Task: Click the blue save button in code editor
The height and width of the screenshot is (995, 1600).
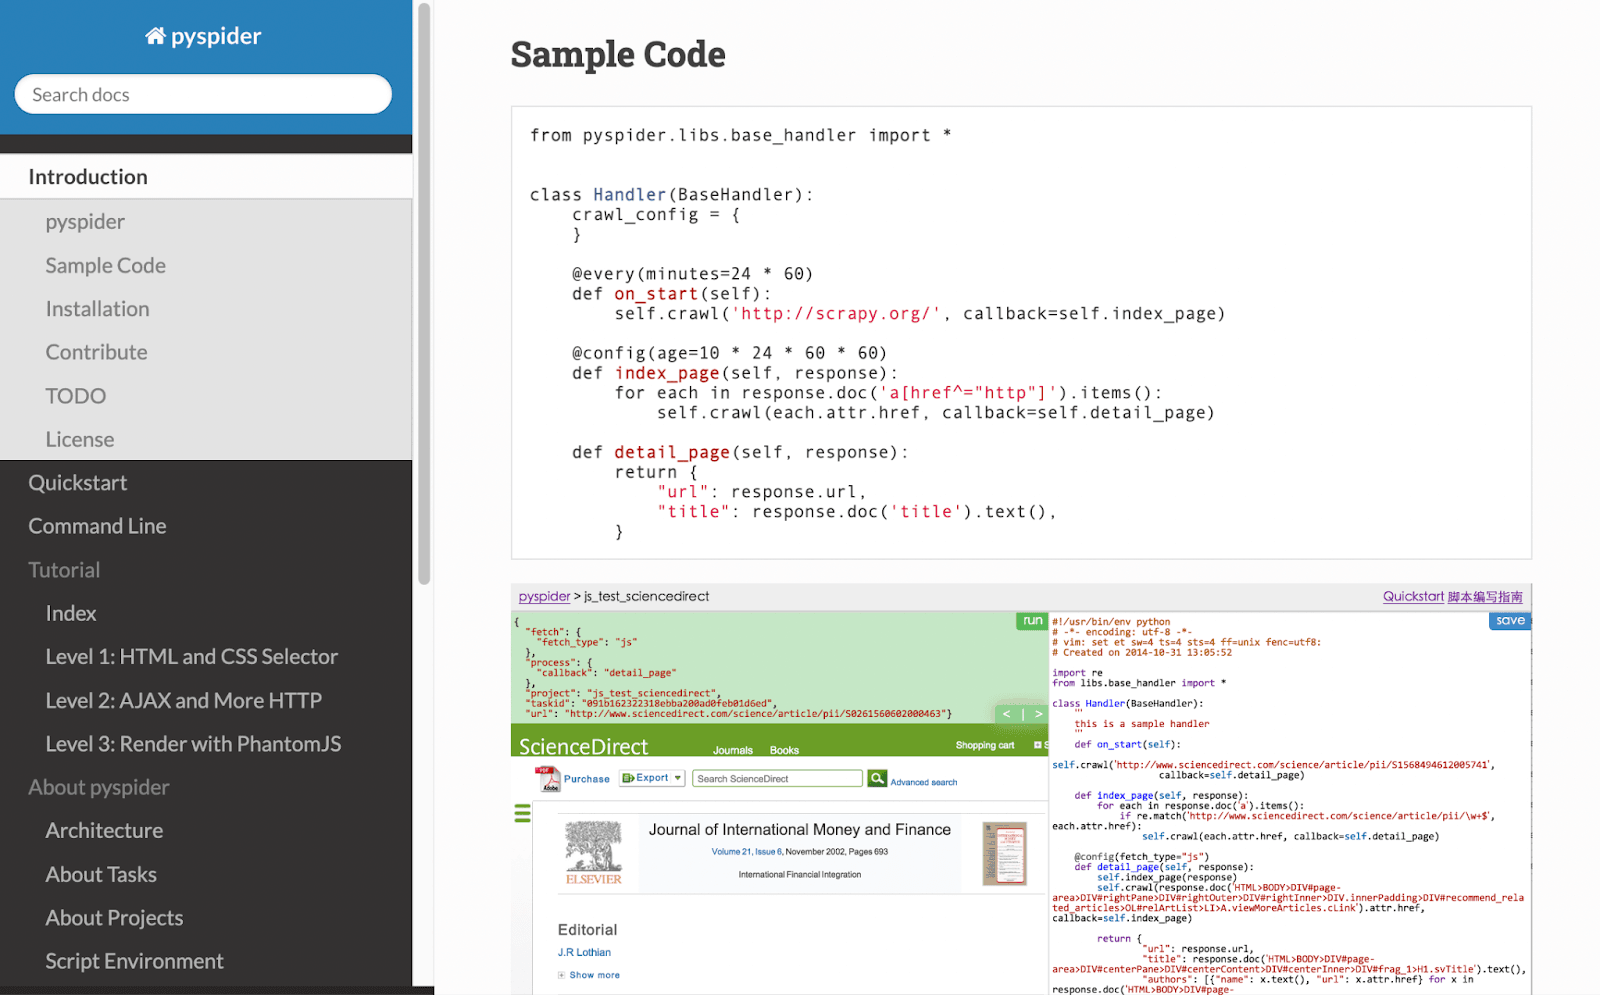Action: point(1510,621)
